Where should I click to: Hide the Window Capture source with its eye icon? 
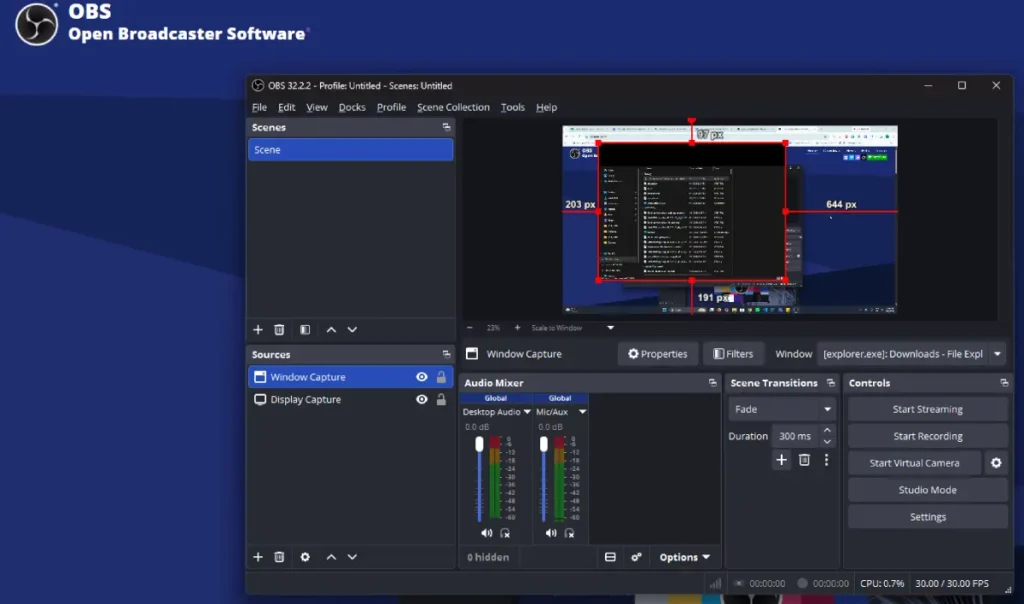pos(422,377)
